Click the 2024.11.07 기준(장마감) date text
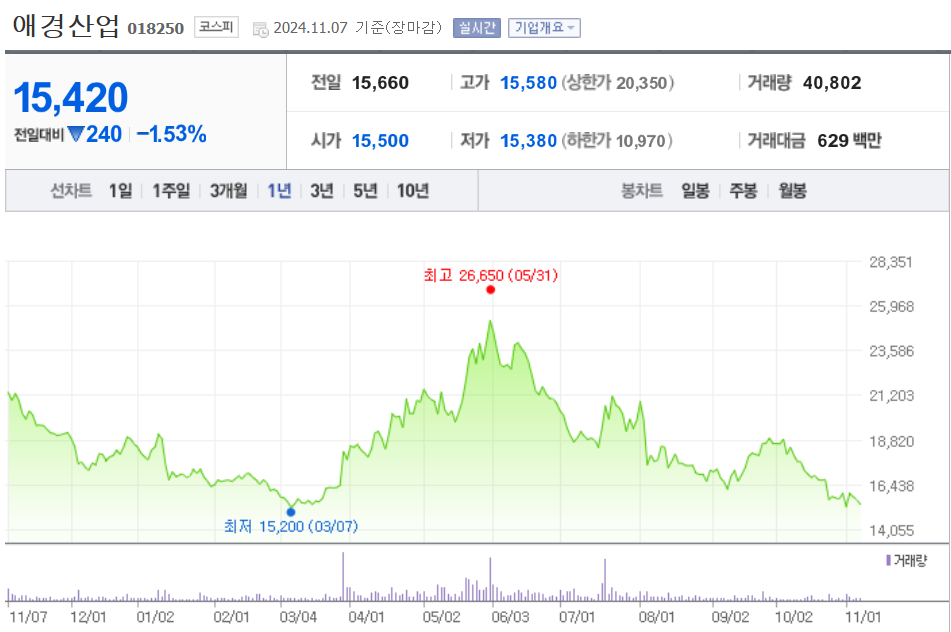951x632 pixels. (x=357, y=28)
